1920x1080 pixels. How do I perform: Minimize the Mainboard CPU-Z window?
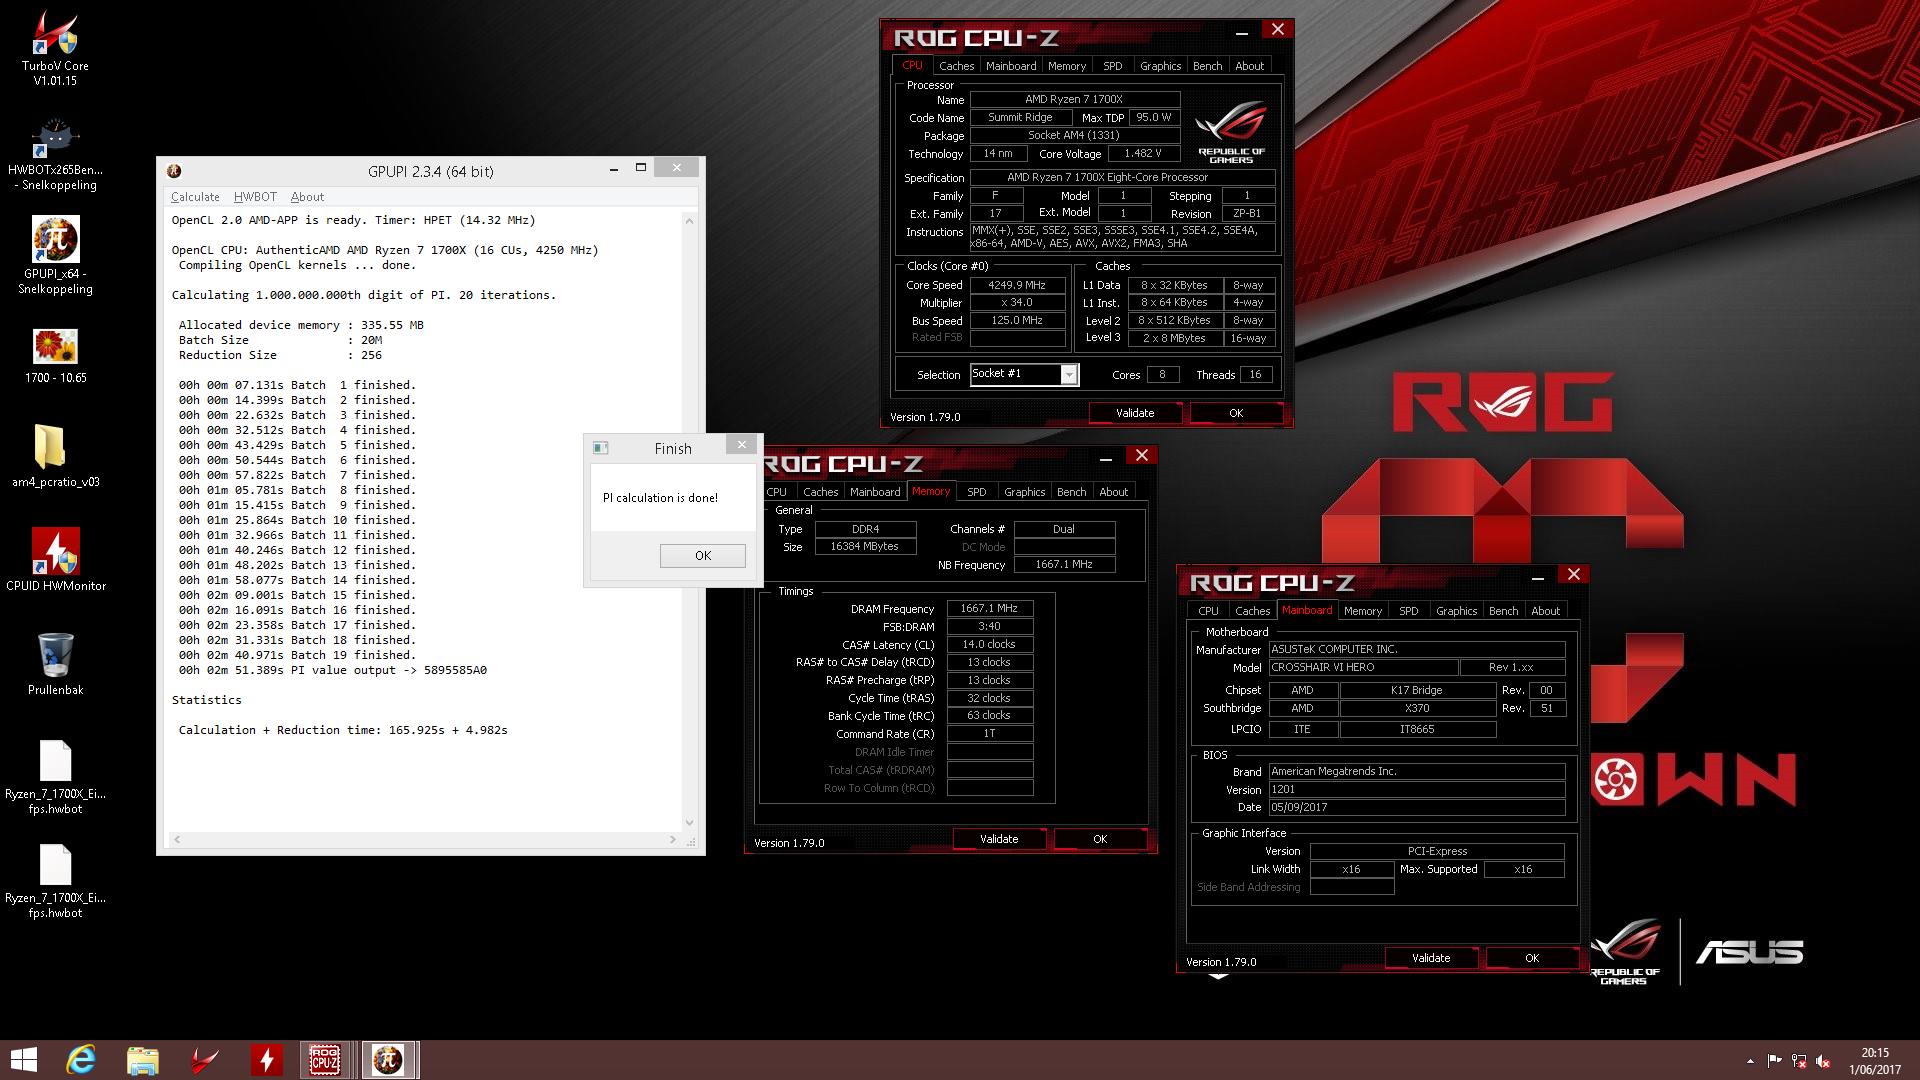pyautogui.click(x=1538, y=576)
